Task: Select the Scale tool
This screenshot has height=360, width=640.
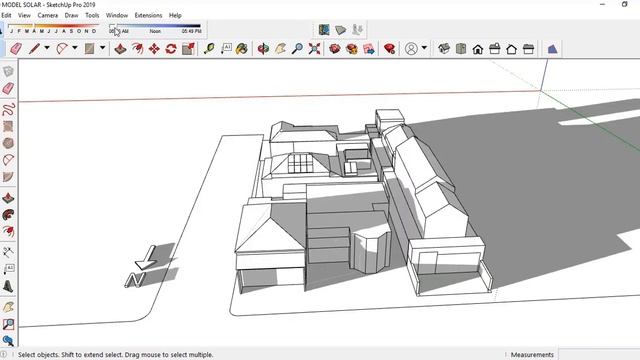Action: (x=188, y=49)
